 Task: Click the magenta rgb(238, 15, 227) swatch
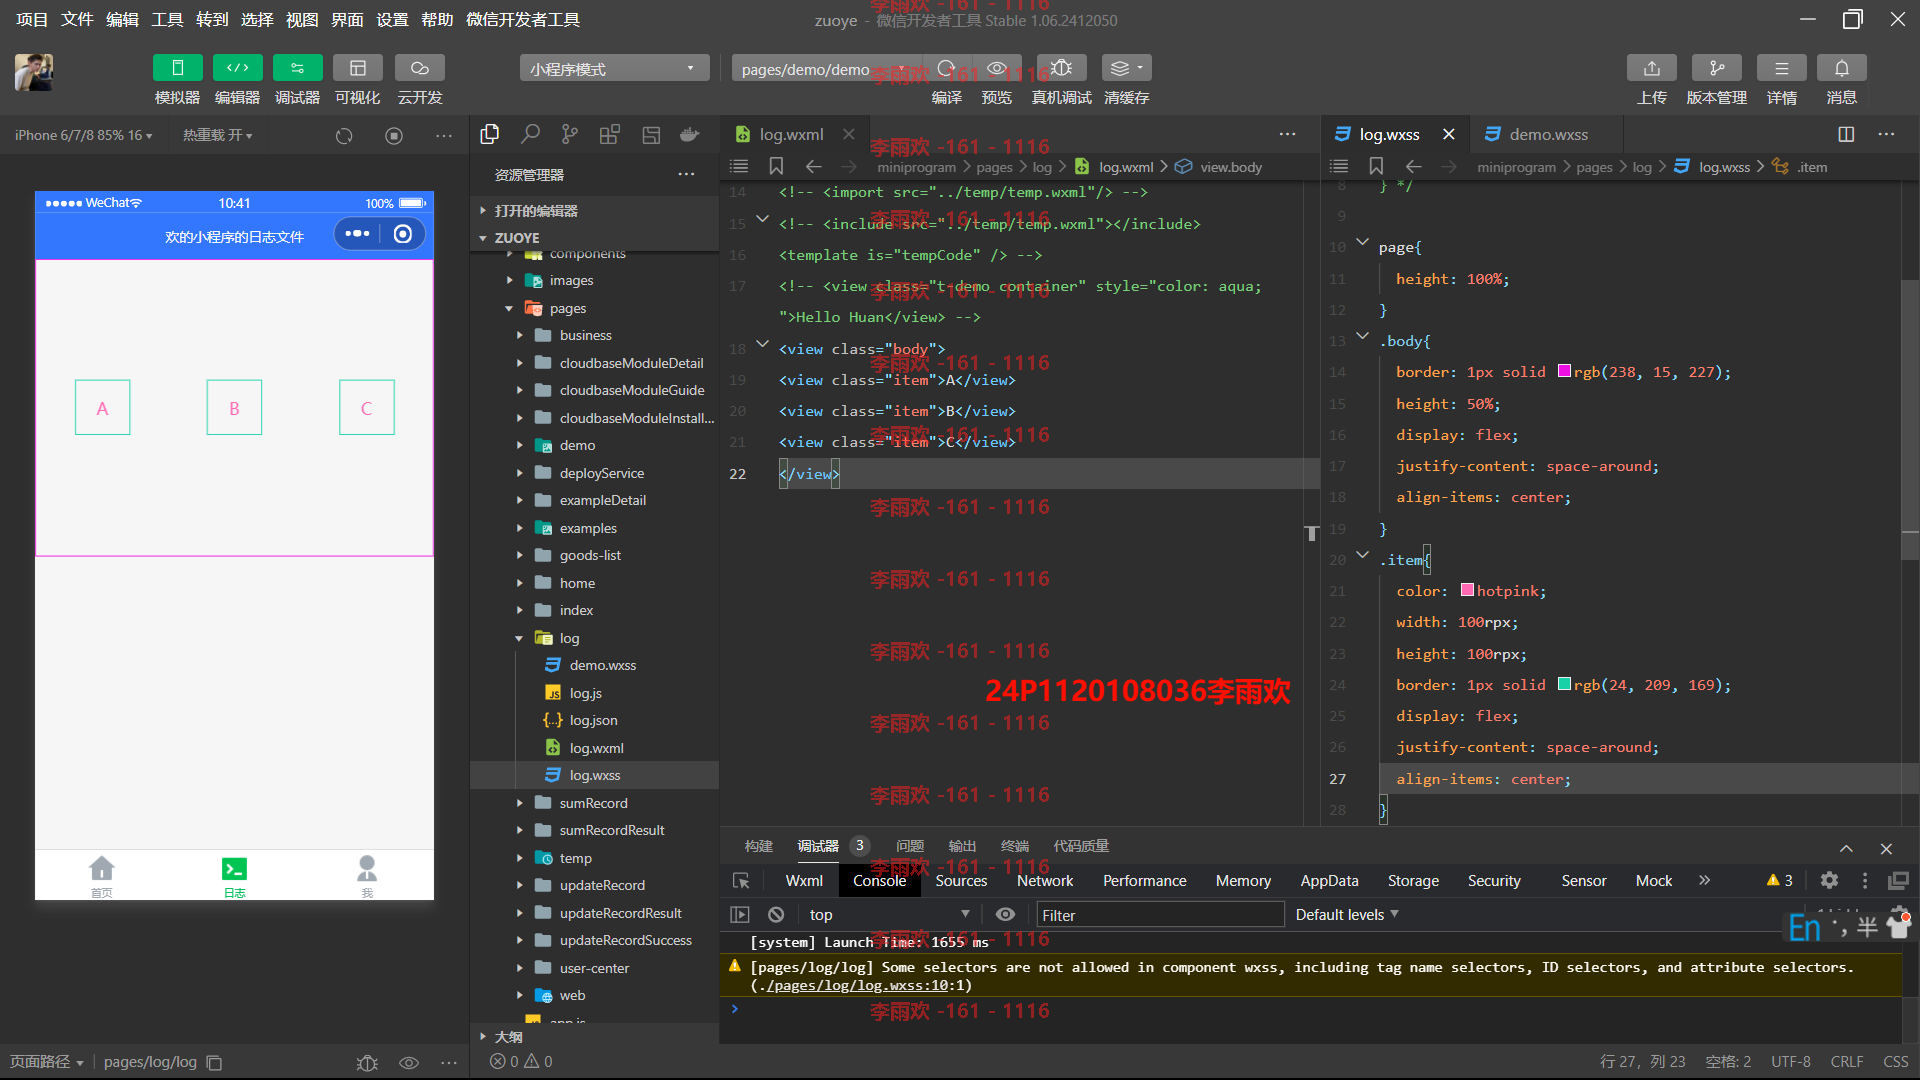point(1564,372)
